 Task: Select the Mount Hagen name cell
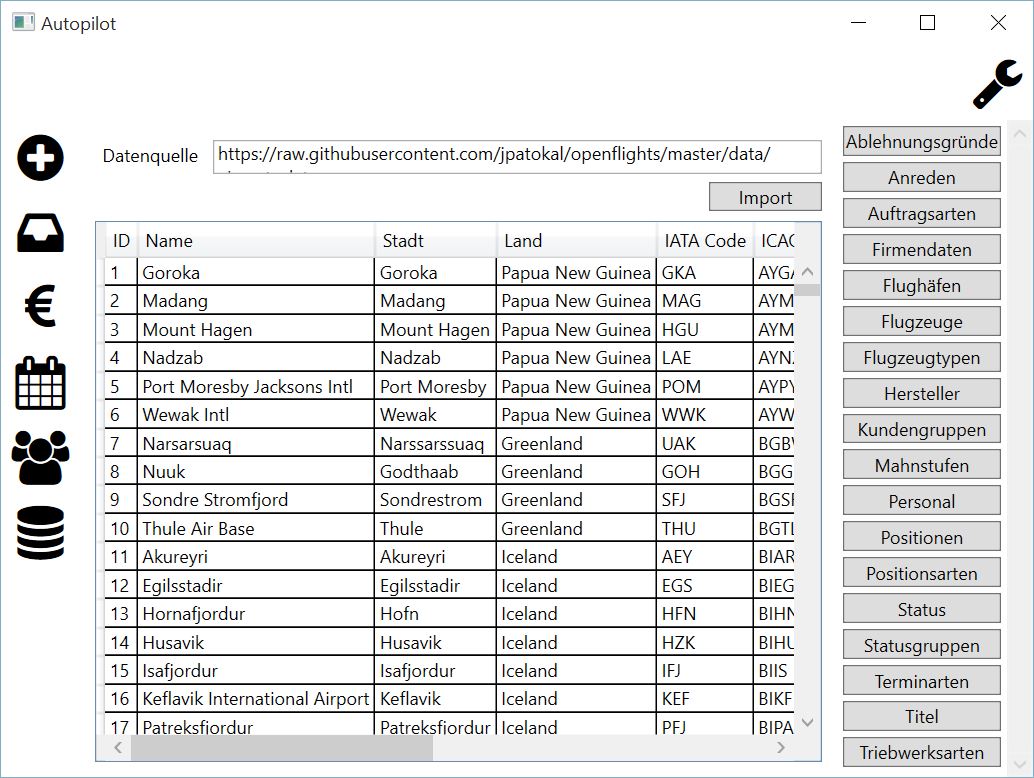pyautogui.click(x=256, y=329)
